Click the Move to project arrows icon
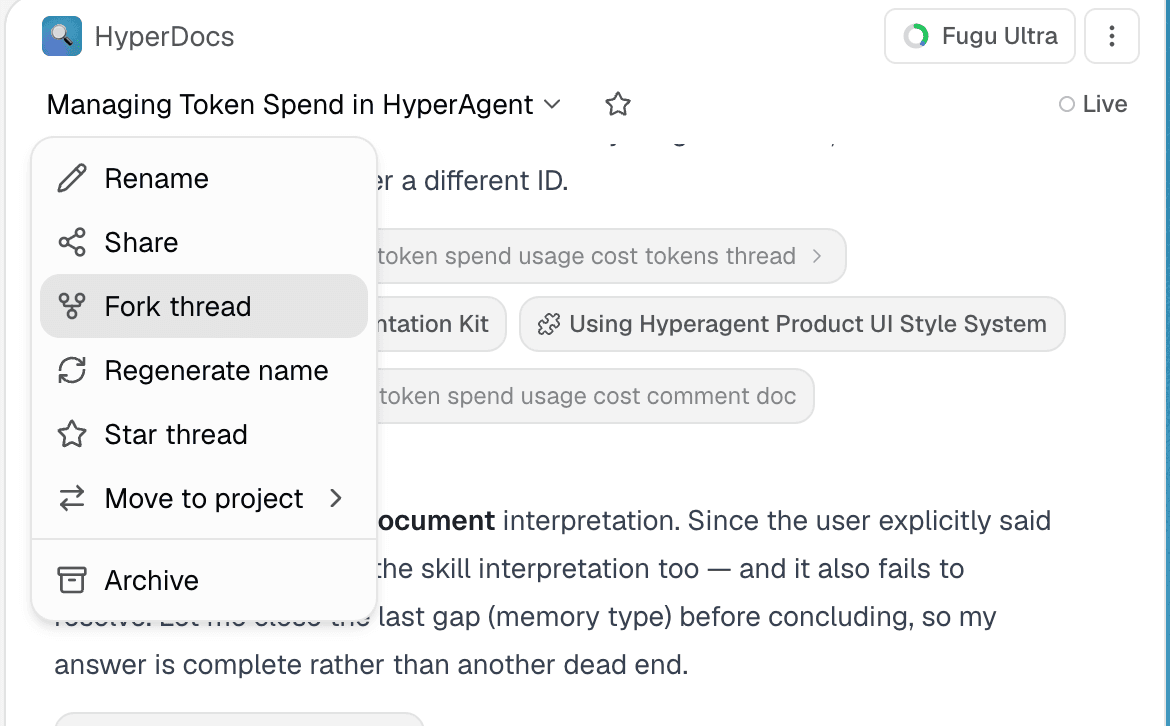 click(72, 498)
